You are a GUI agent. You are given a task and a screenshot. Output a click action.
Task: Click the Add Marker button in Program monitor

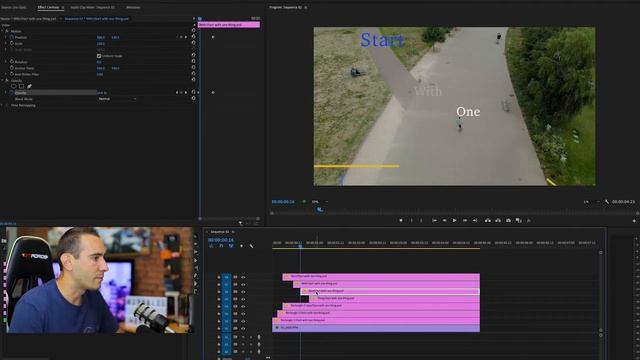point(401,220)
